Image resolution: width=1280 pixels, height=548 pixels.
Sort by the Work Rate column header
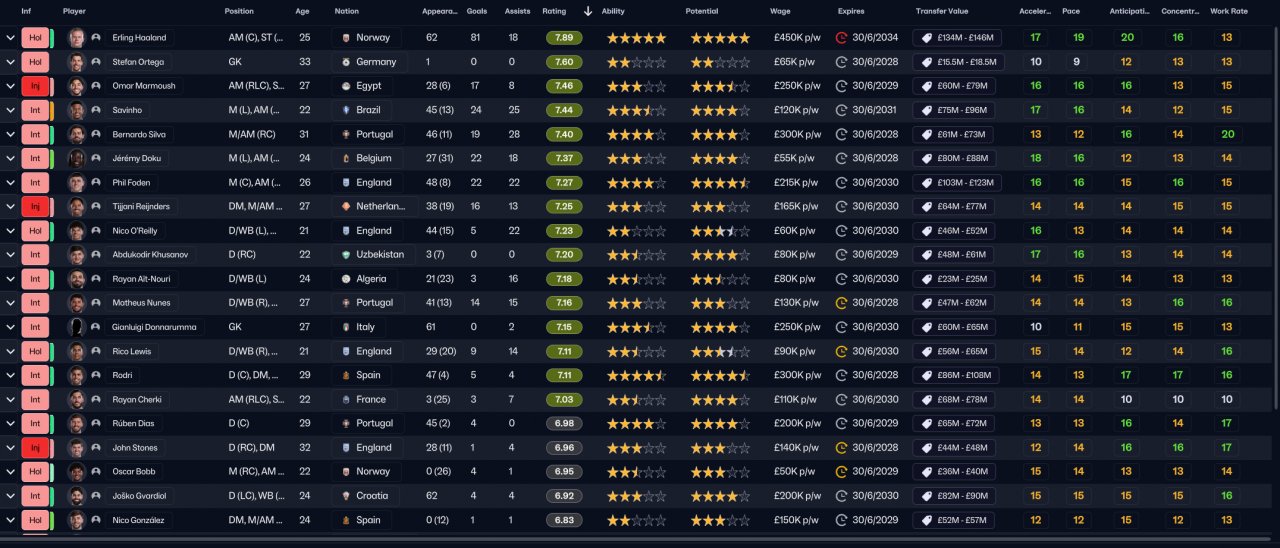pos(1228,11)
